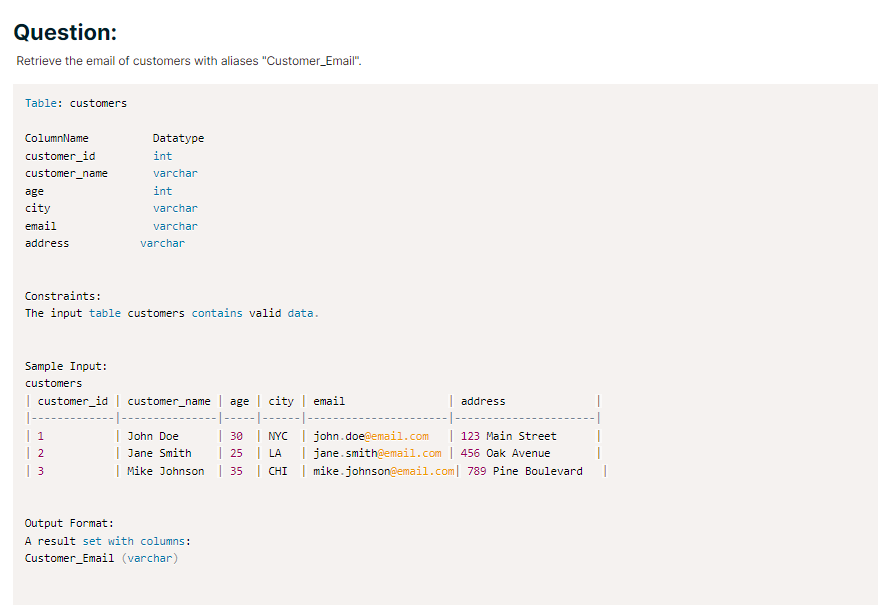Select the address column header

tap(482, 400)
